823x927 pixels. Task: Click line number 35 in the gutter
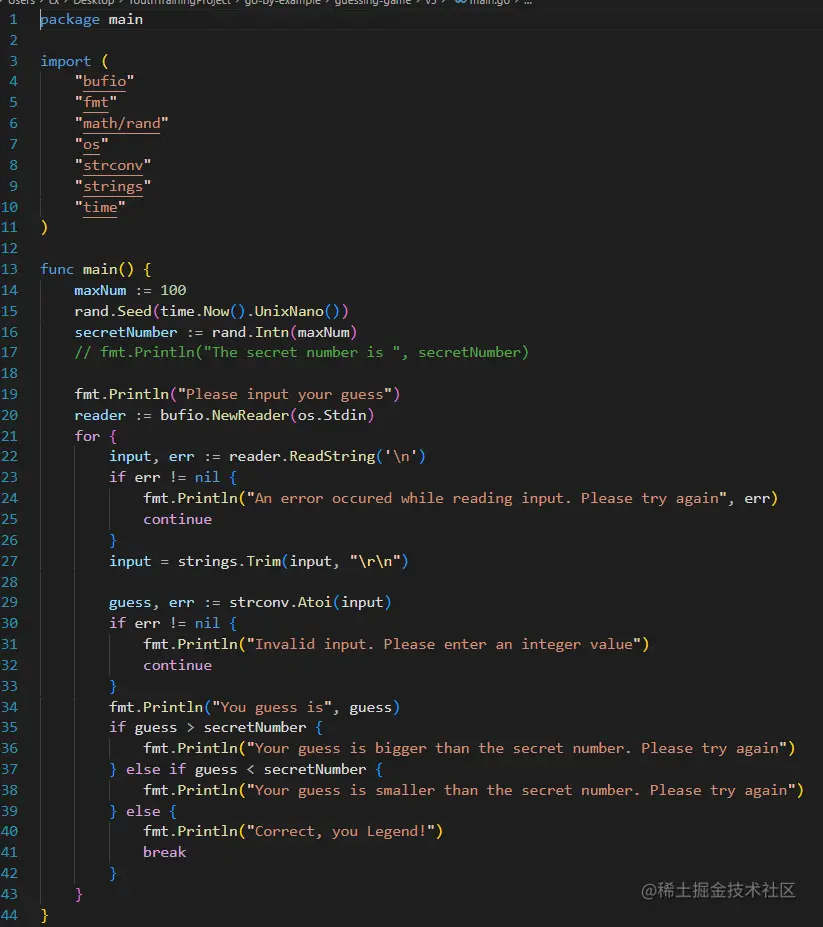9,727
